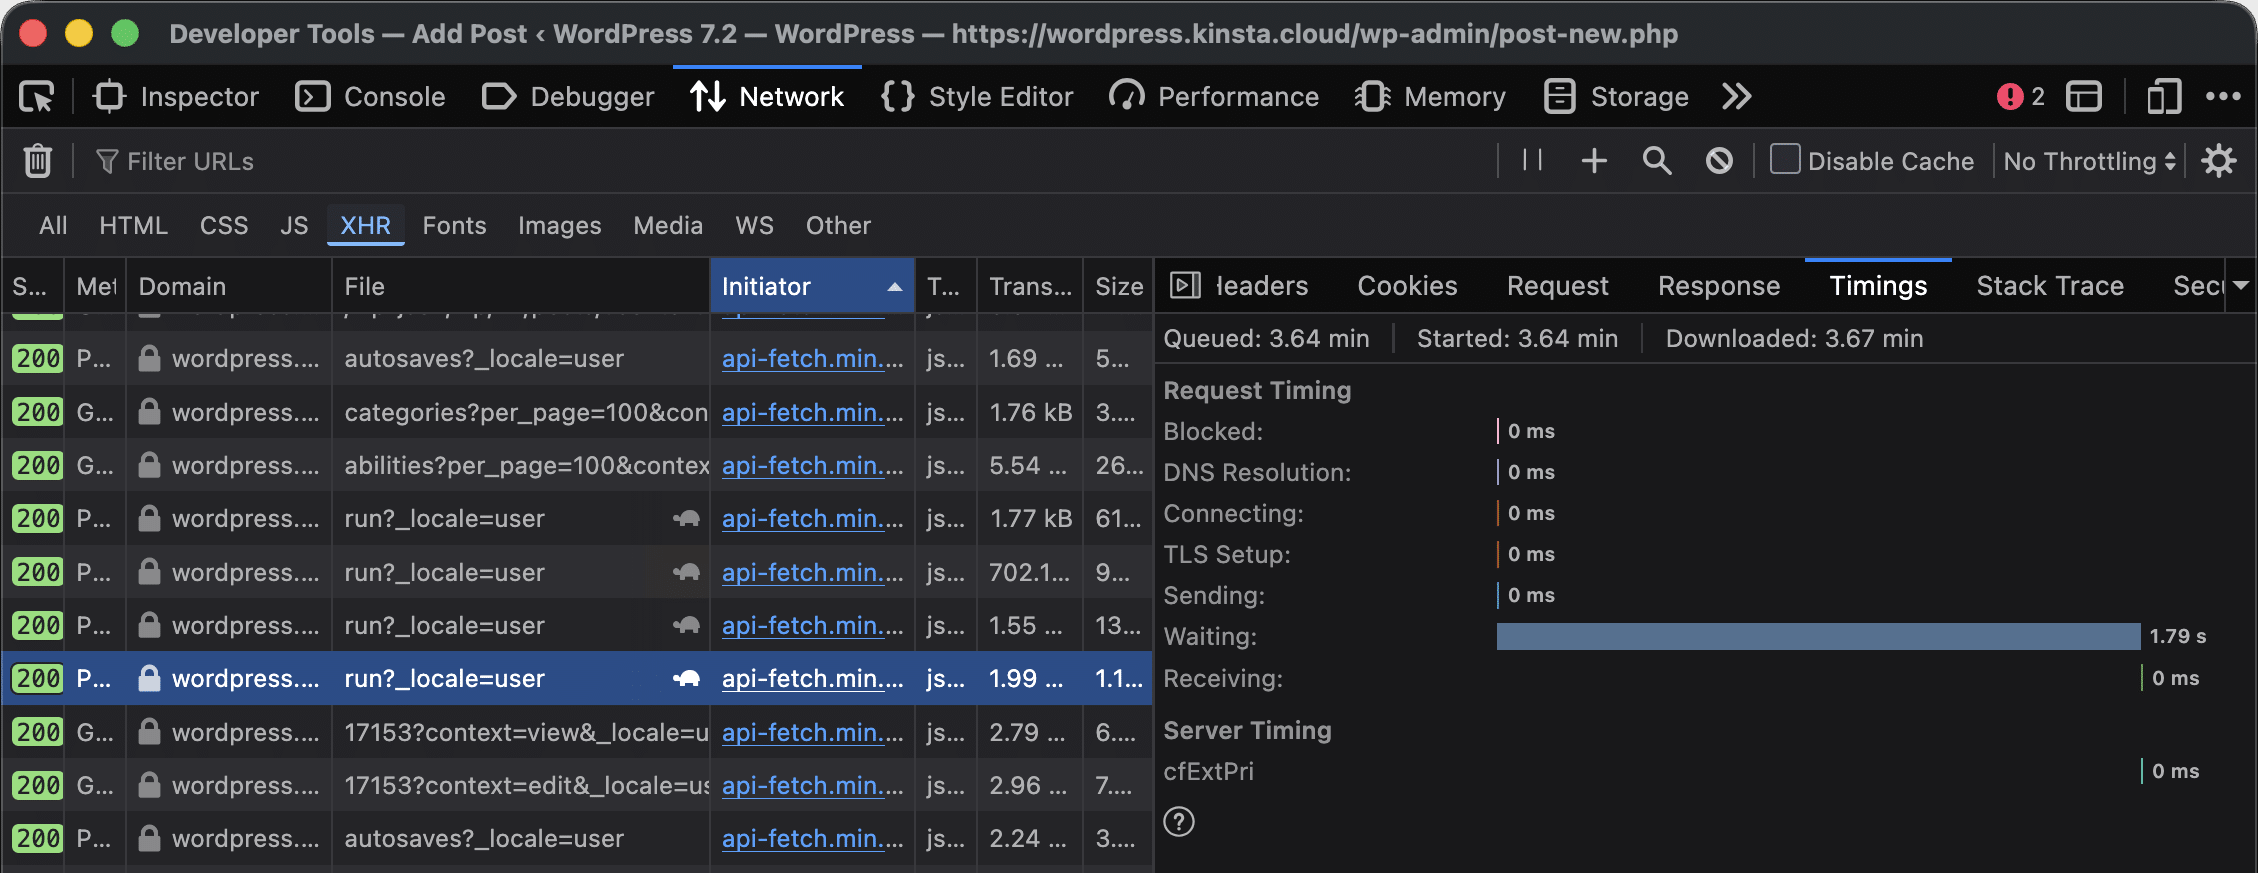Image resolution: width=2258 pixels, height=873 pixels.
Task: Open api-fetch initiator link for categories request
Action: [x=812, y=412]
